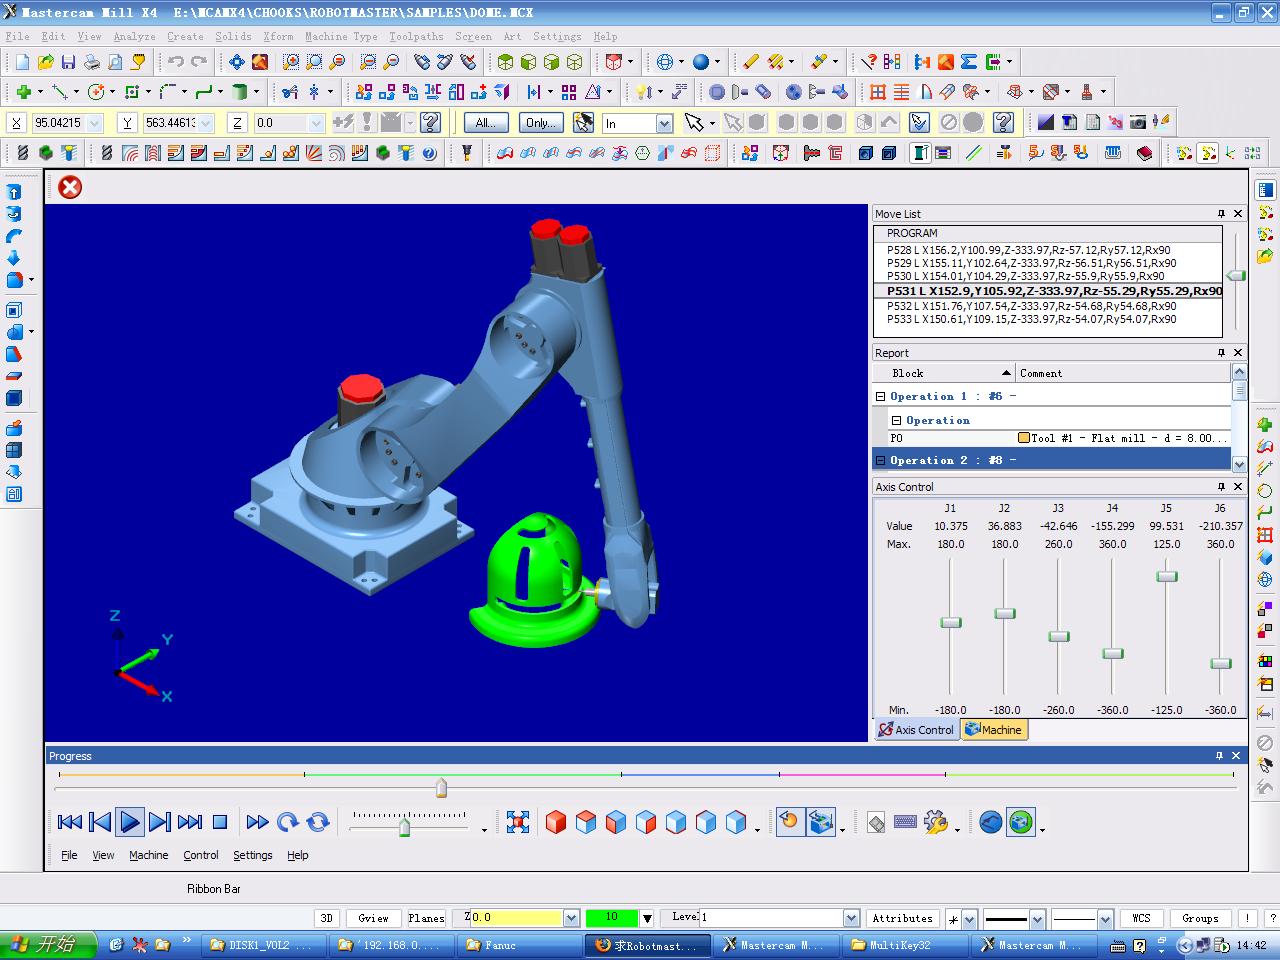Open the Control menu in Progress panel
The width and height of the screenshot is (1280, 960).
point(200,855)
